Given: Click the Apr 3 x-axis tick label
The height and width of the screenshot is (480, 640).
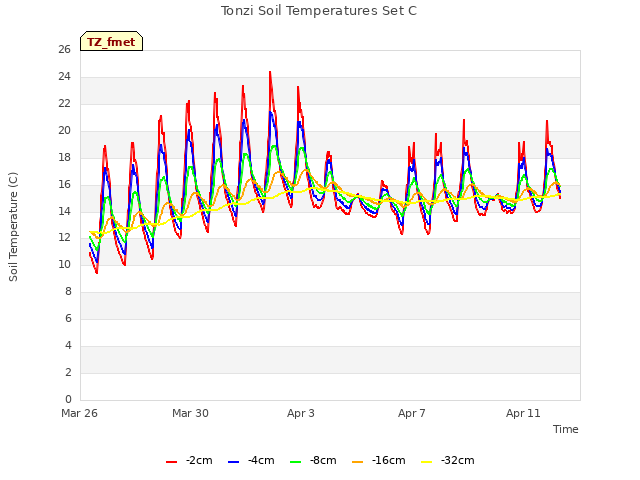Looking at the screenshot, I should (x=301, y=413).
